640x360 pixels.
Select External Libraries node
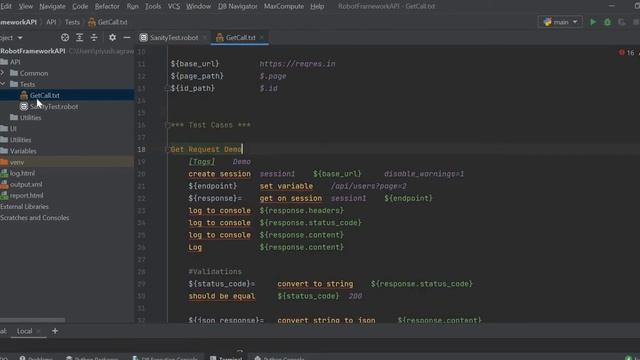(24, 207)
